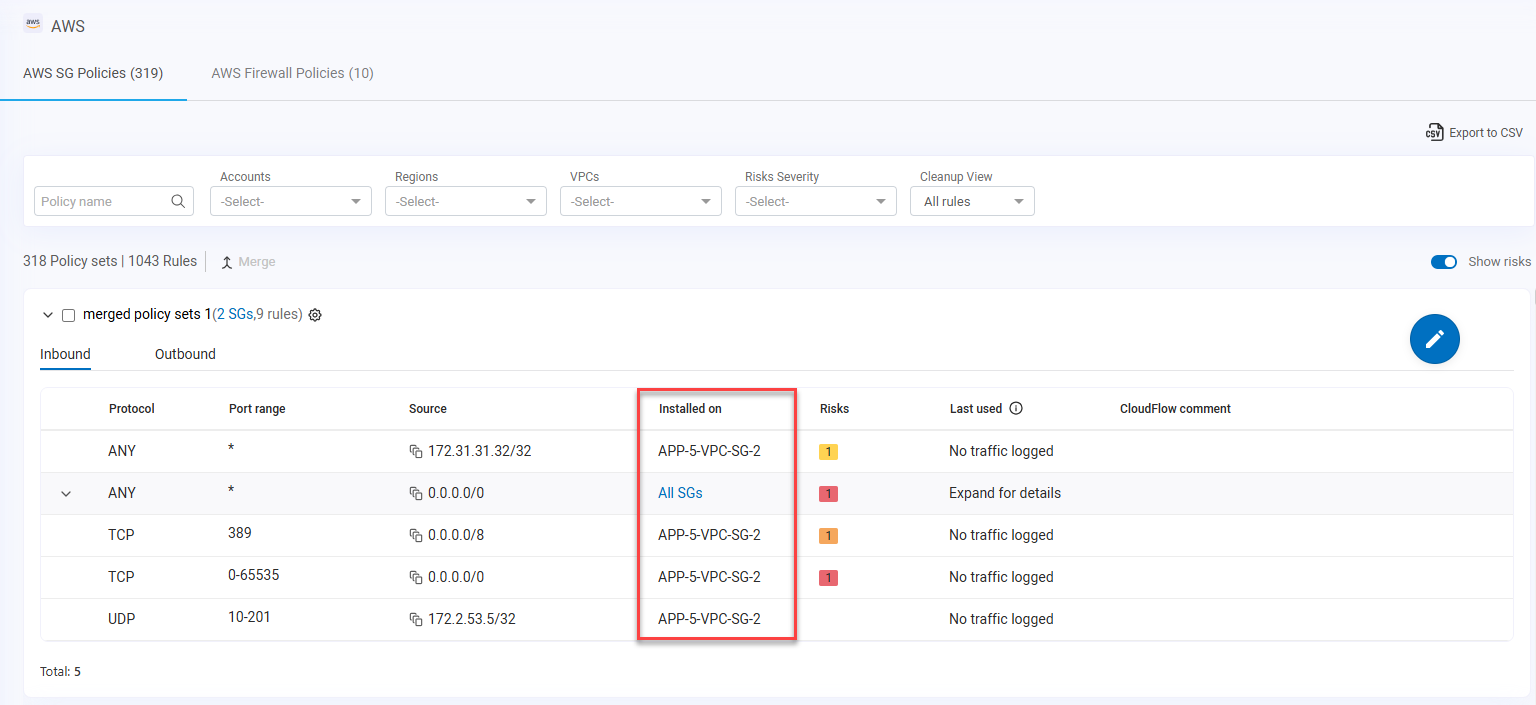The height and width of the screenshot is (705, 1536).
Task: Check the merged policy sets 1 checkbox
Action: click(x=69, y=315)
